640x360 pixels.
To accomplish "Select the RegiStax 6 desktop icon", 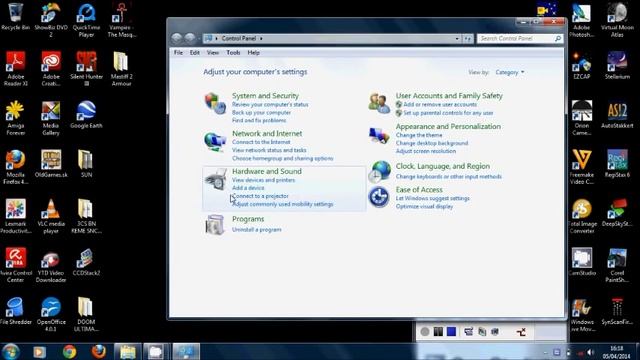I will [x=617, y=164].
